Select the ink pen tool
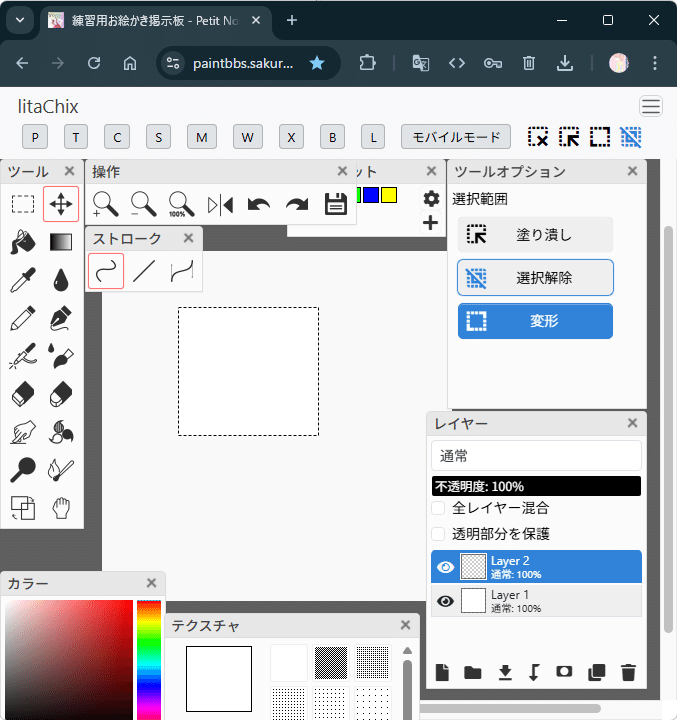 pos(61,318)
